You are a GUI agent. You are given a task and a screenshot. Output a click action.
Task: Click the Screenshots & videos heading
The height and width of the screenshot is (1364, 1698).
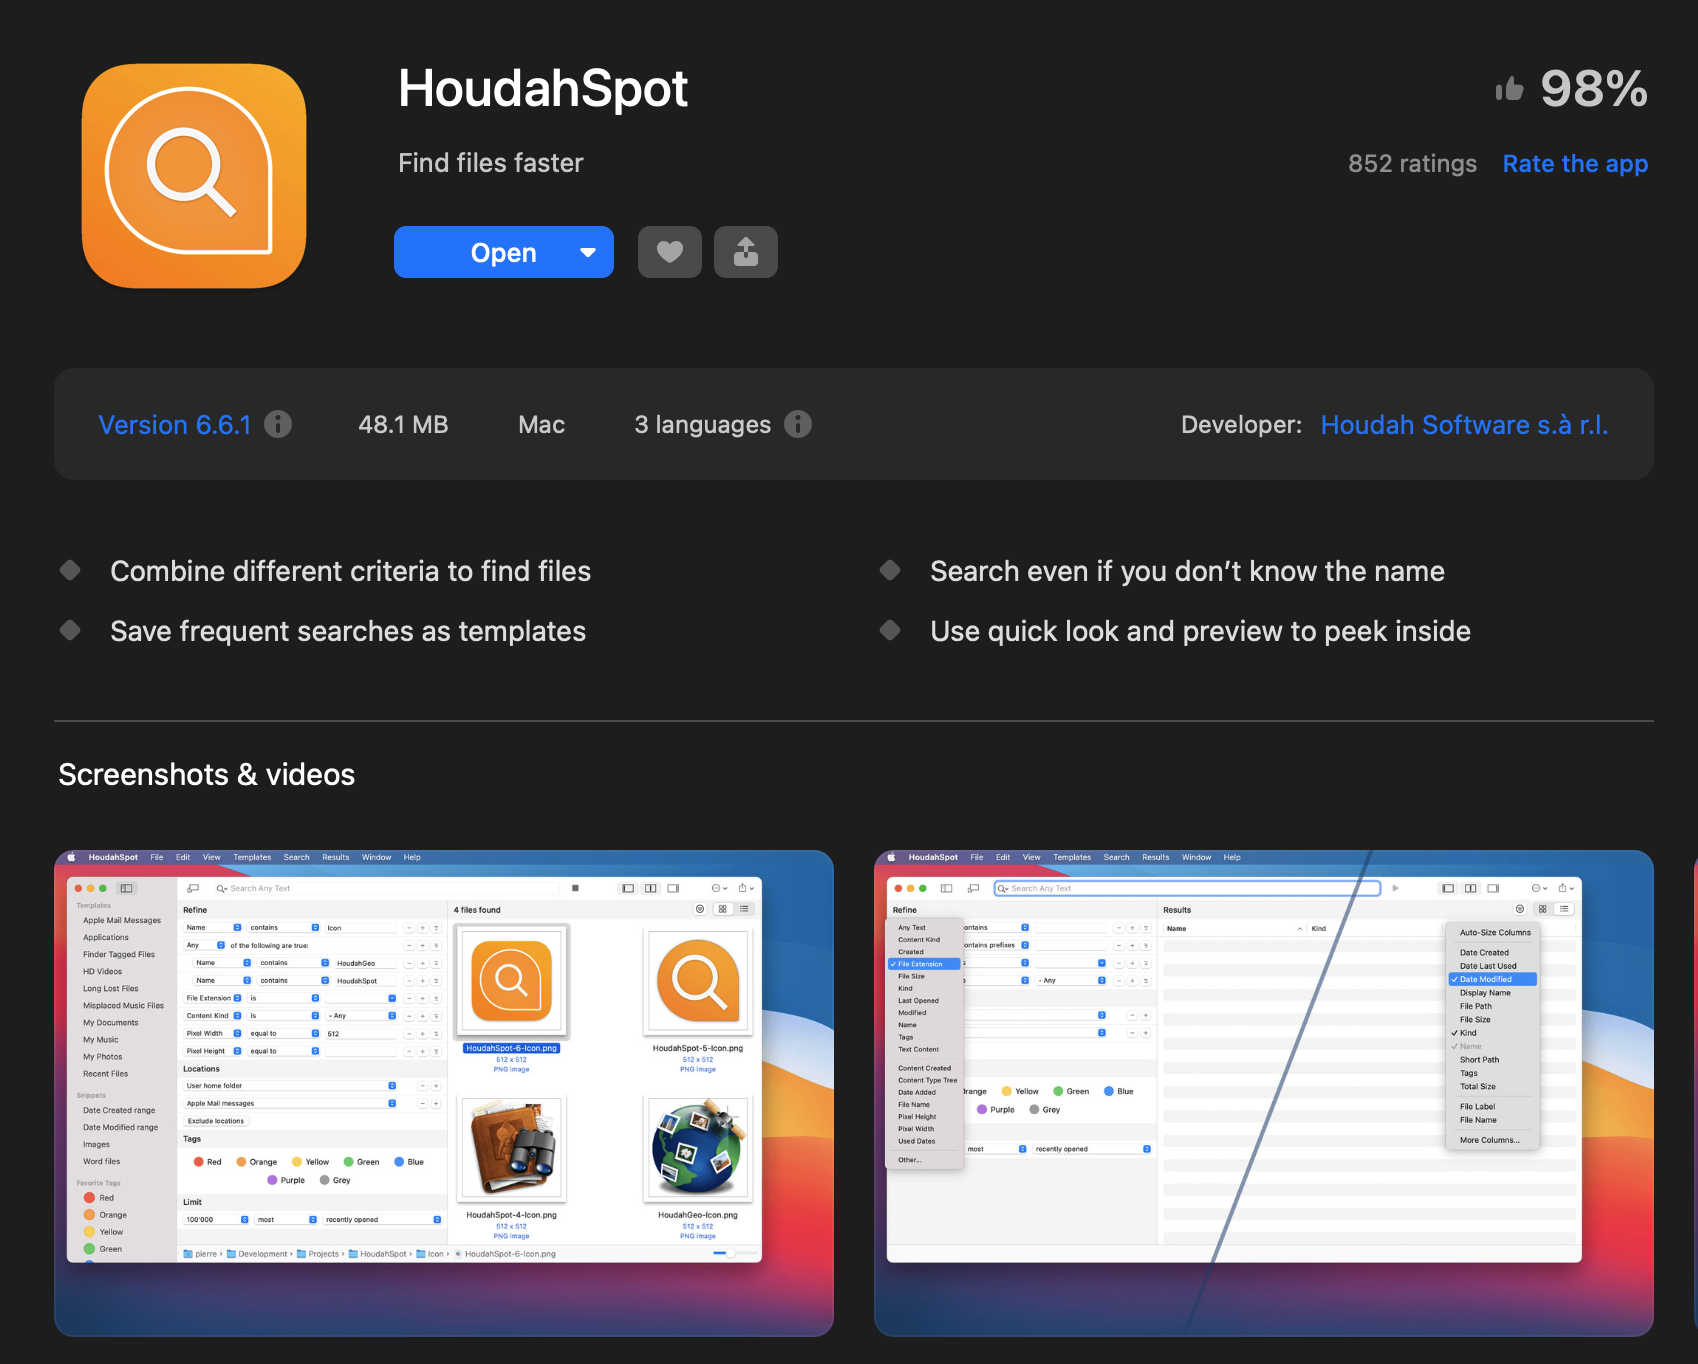click(x=207, y=775)
